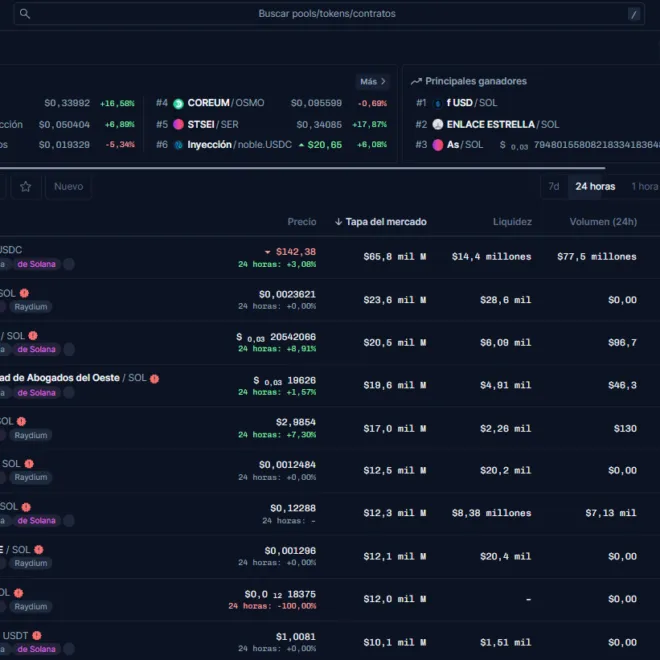Image resolution: width=660 pixels, height=660 pixels.
Task: Sort by the Liquidez column header
Action: (512, 222)
